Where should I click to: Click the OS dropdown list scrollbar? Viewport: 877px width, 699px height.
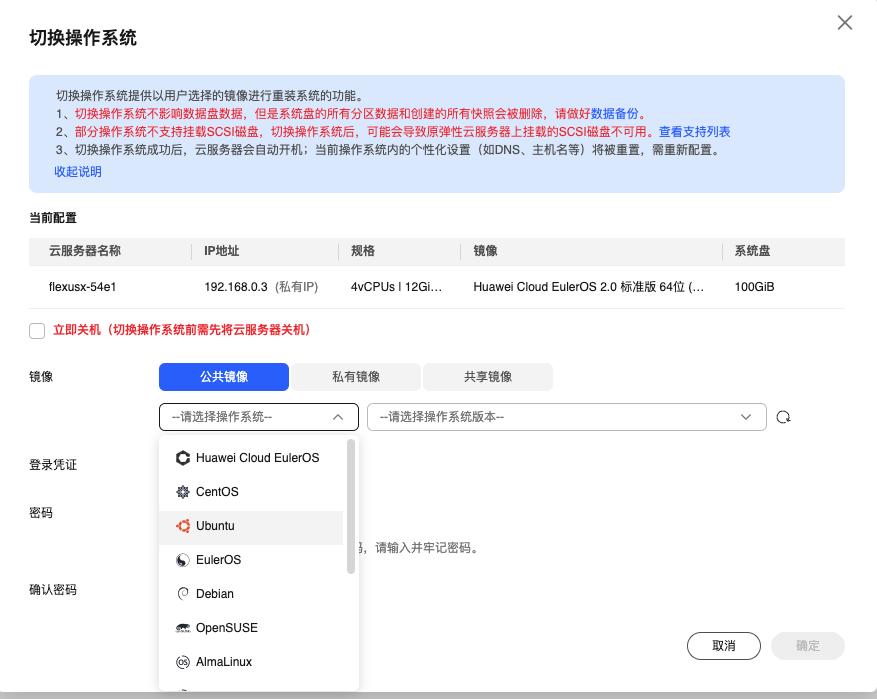tap(351, 506)
